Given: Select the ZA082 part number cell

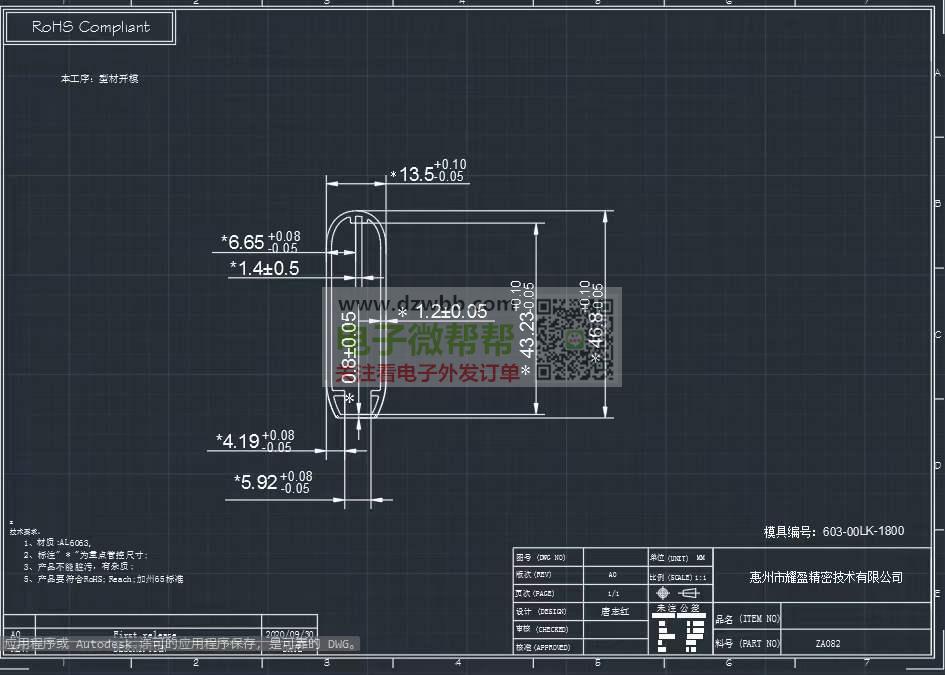Looking at the screenshot, I should point(827,644).
